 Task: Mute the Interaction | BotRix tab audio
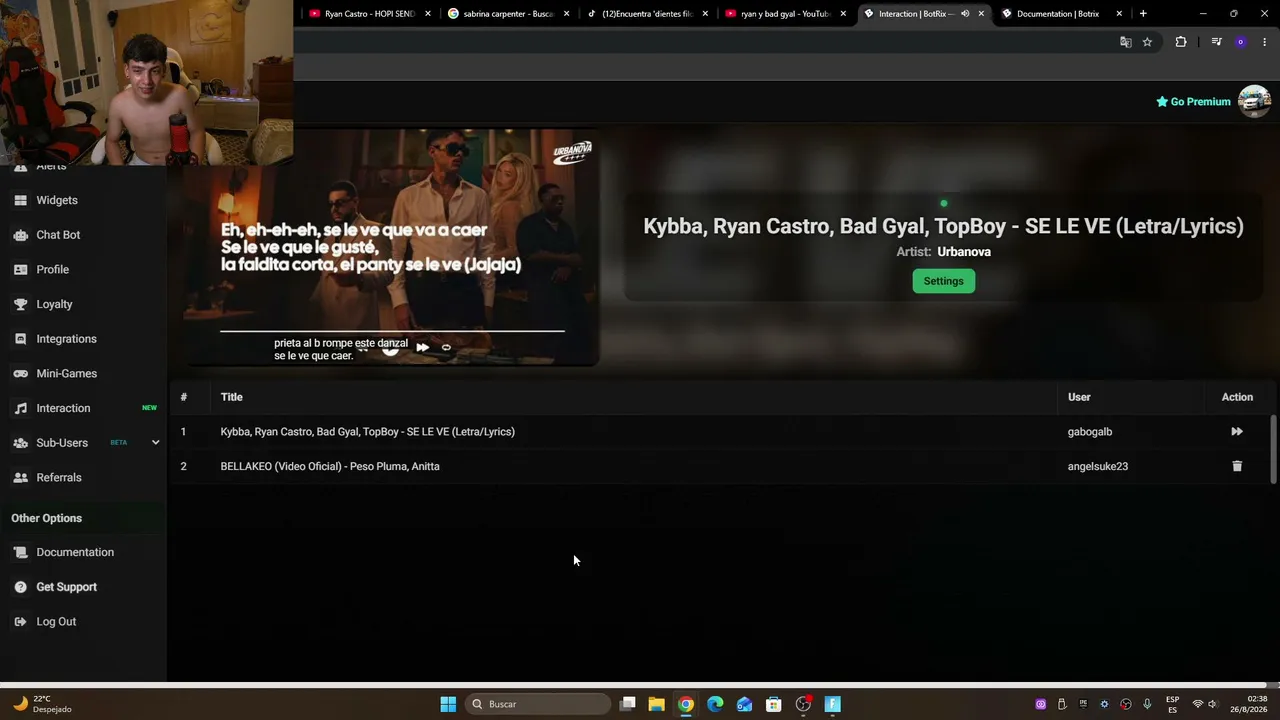(965, 14)
